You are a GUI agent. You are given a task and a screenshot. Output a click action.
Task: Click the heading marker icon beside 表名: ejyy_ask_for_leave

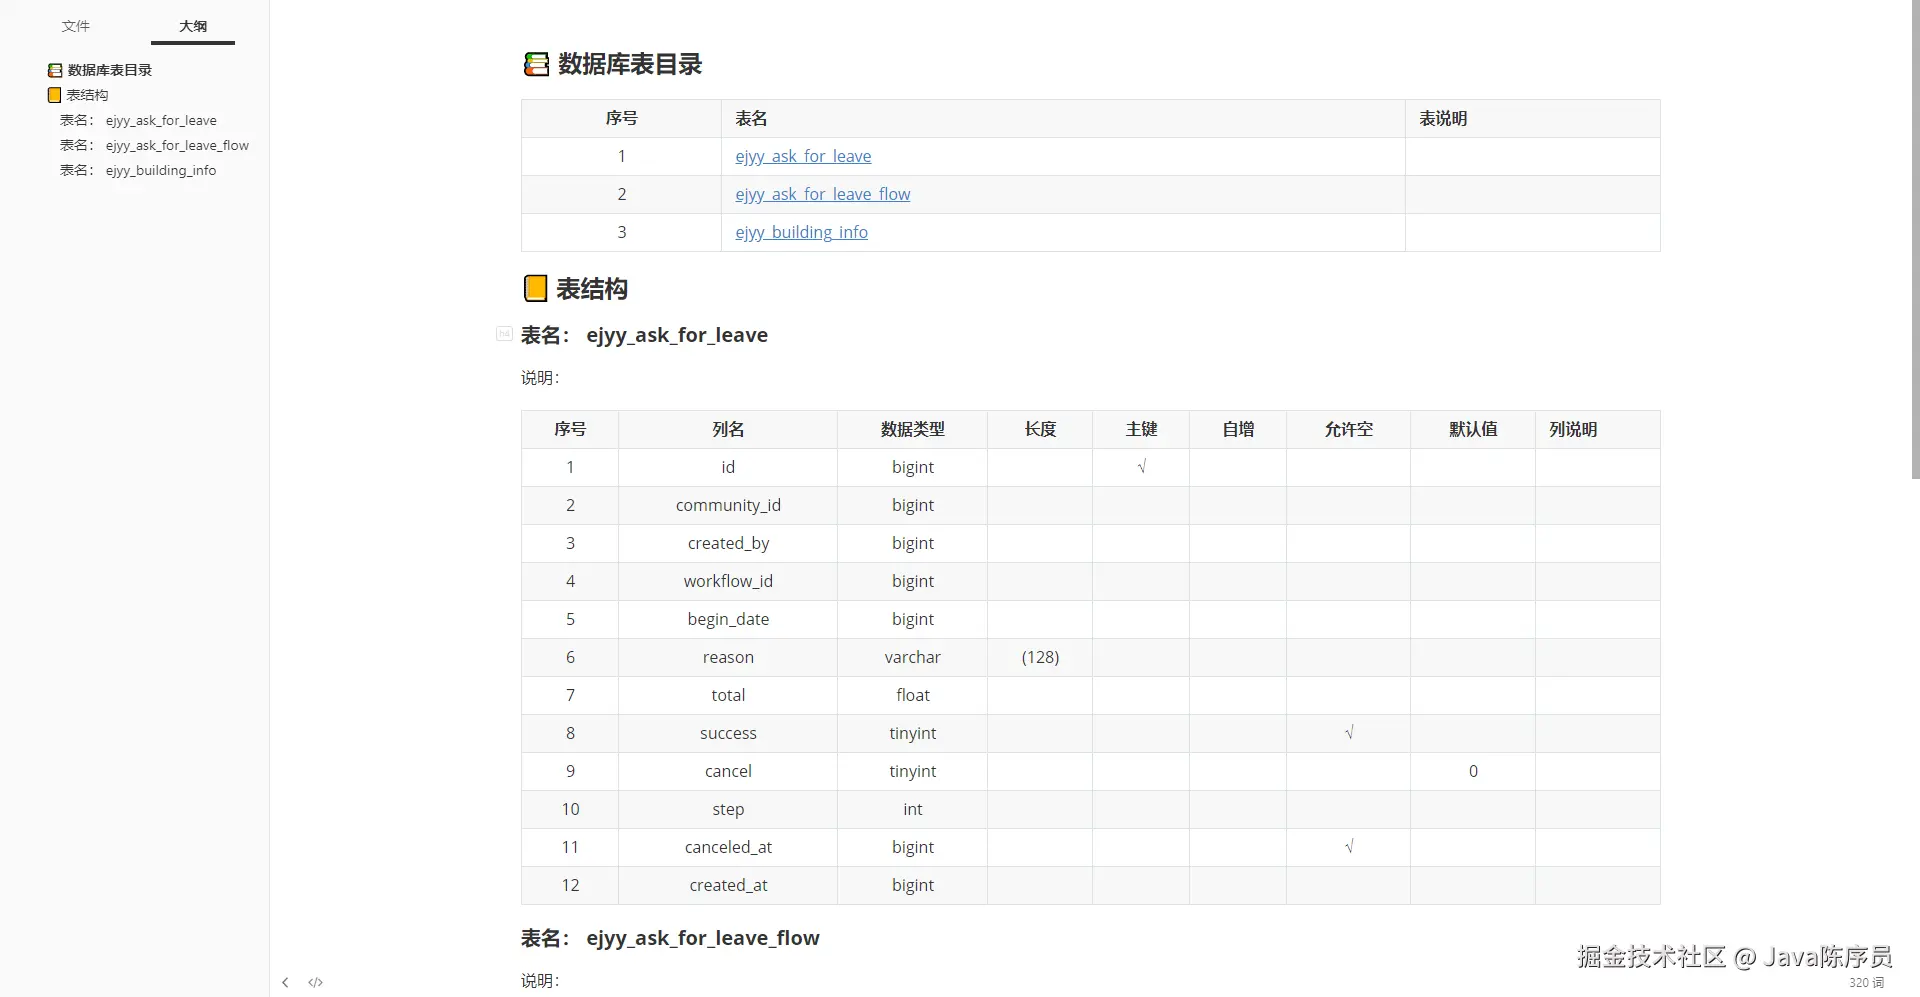click(x=504, y=333)
